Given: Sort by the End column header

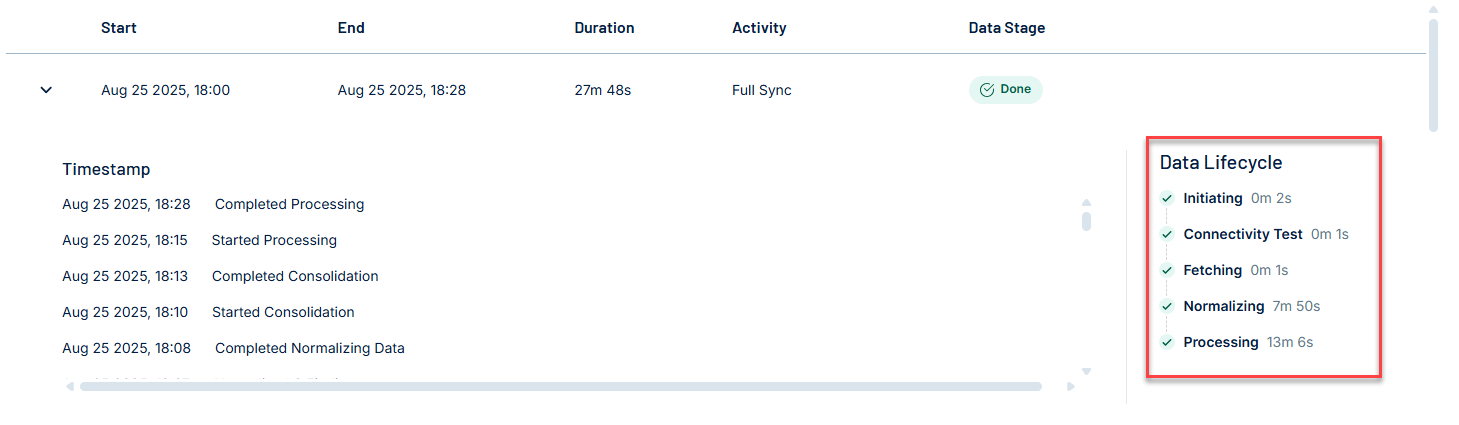Looking at the screenshot, I should point(351,28).
